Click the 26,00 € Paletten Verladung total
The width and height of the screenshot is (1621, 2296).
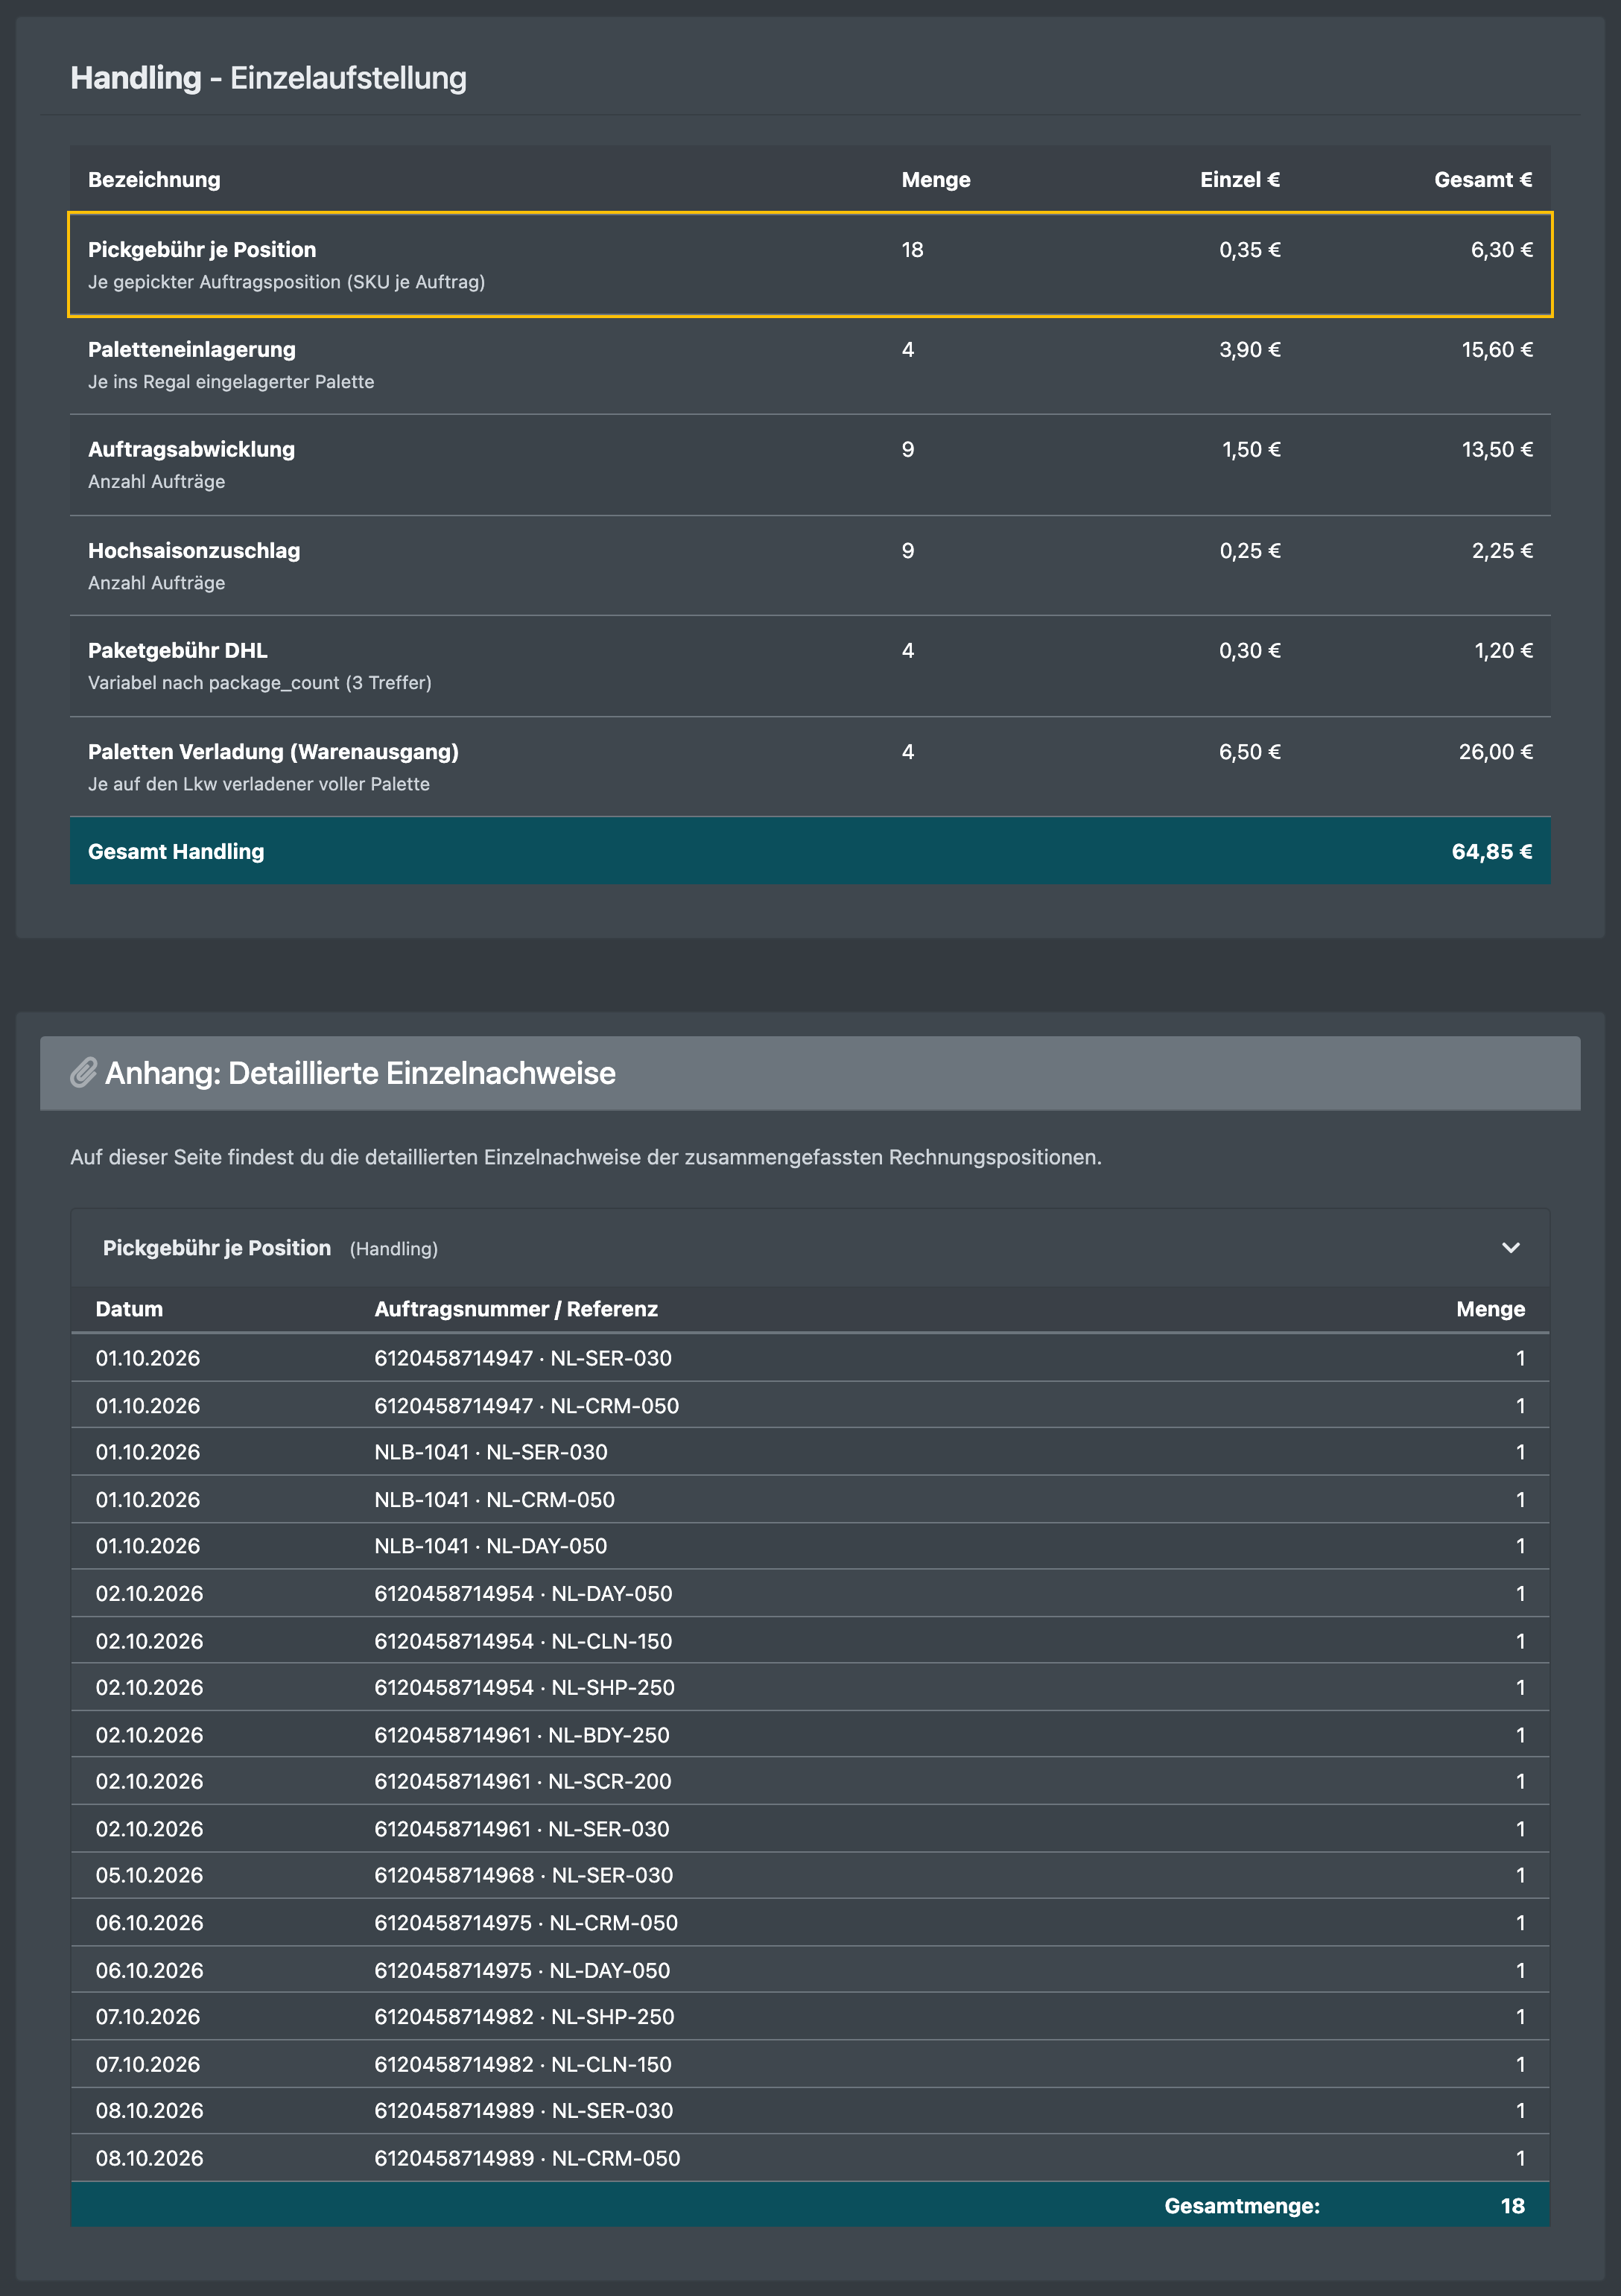pos(1495,752)
